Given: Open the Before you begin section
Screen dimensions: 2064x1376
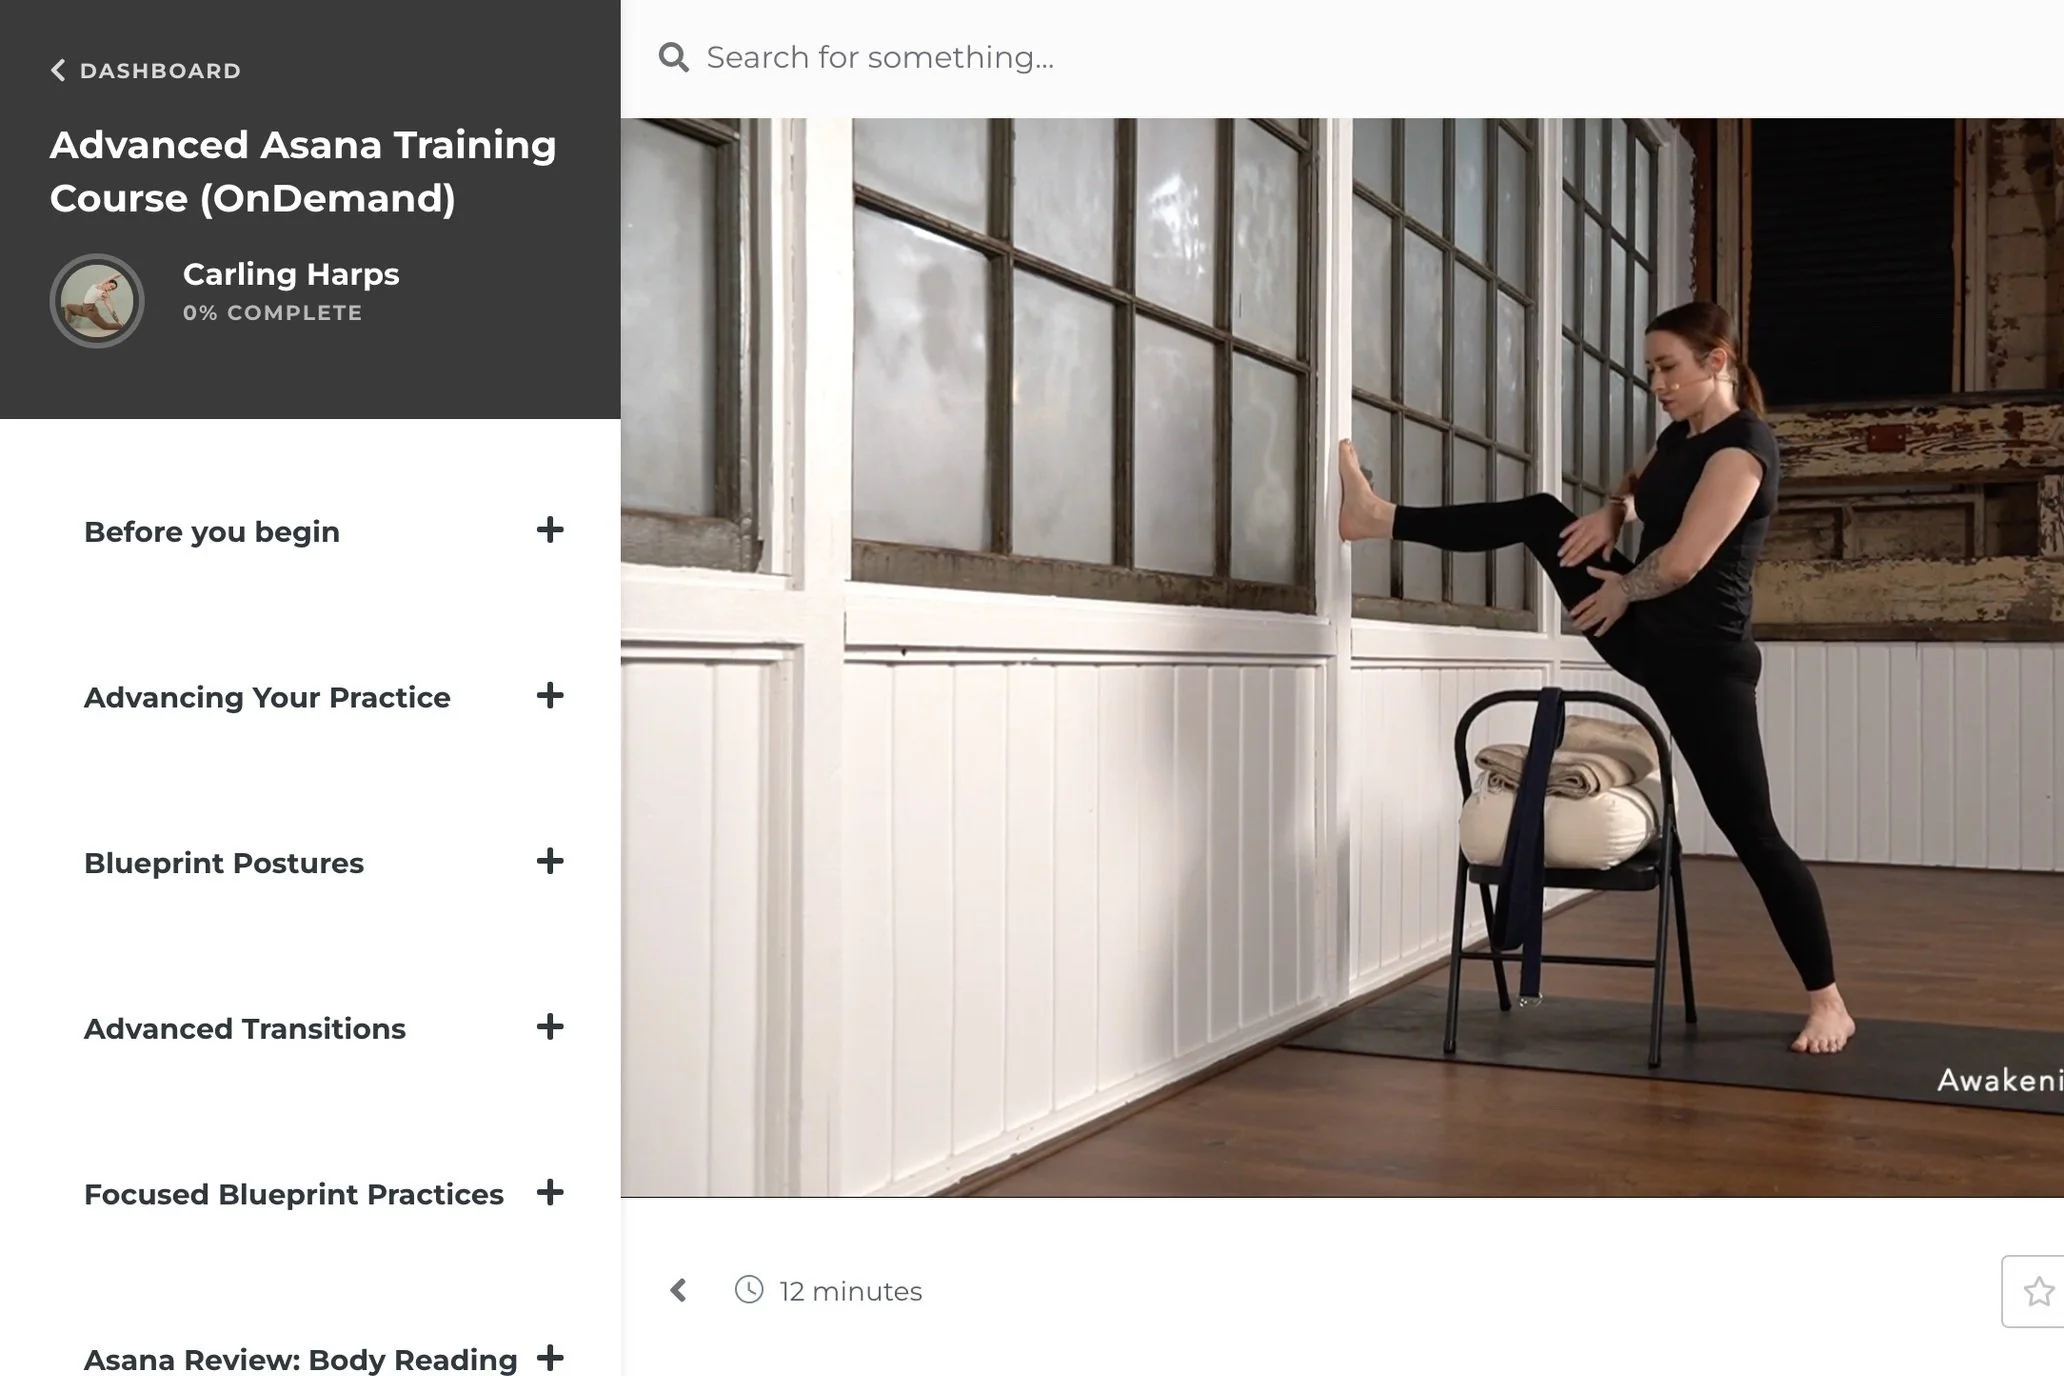Looking at the screenshot, I should coord(212,532).
